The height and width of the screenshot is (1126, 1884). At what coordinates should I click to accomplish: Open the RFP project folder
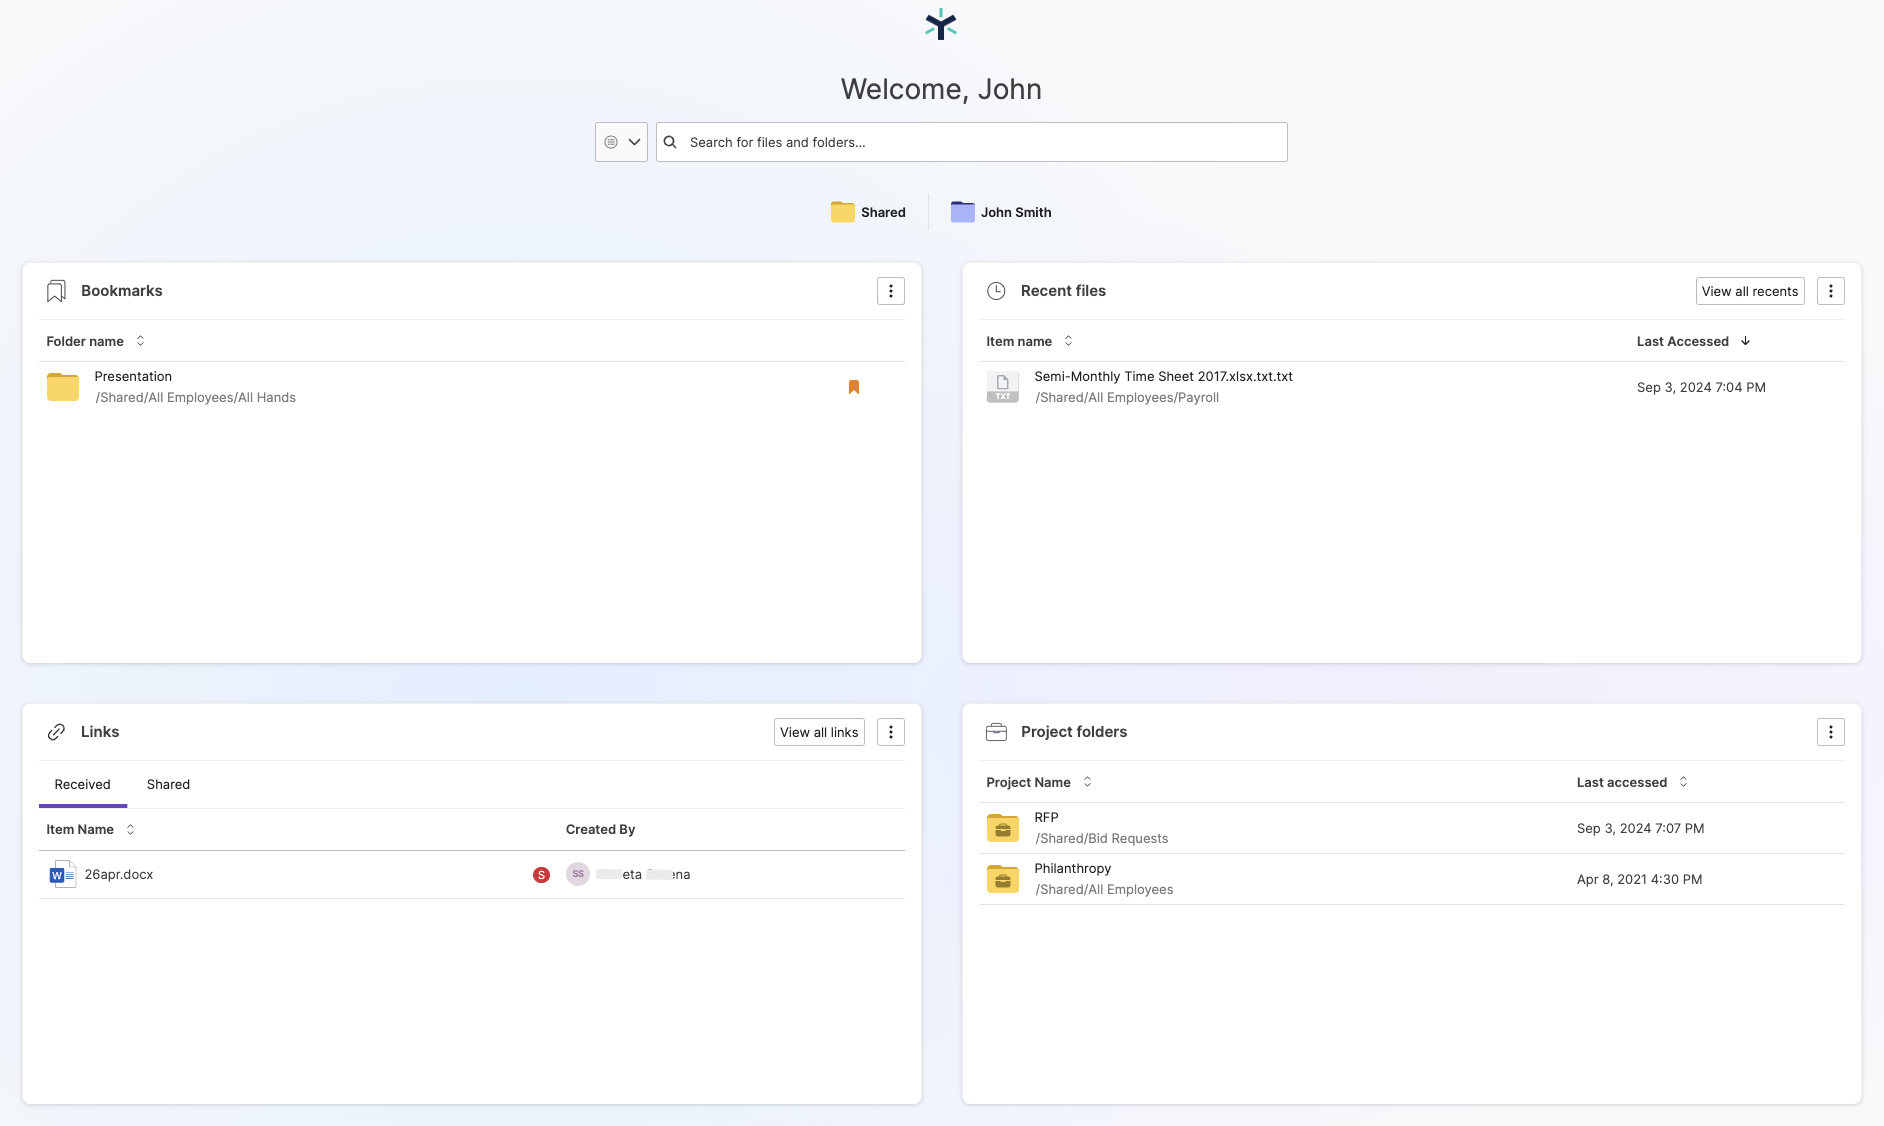(x=1046, y=817)
